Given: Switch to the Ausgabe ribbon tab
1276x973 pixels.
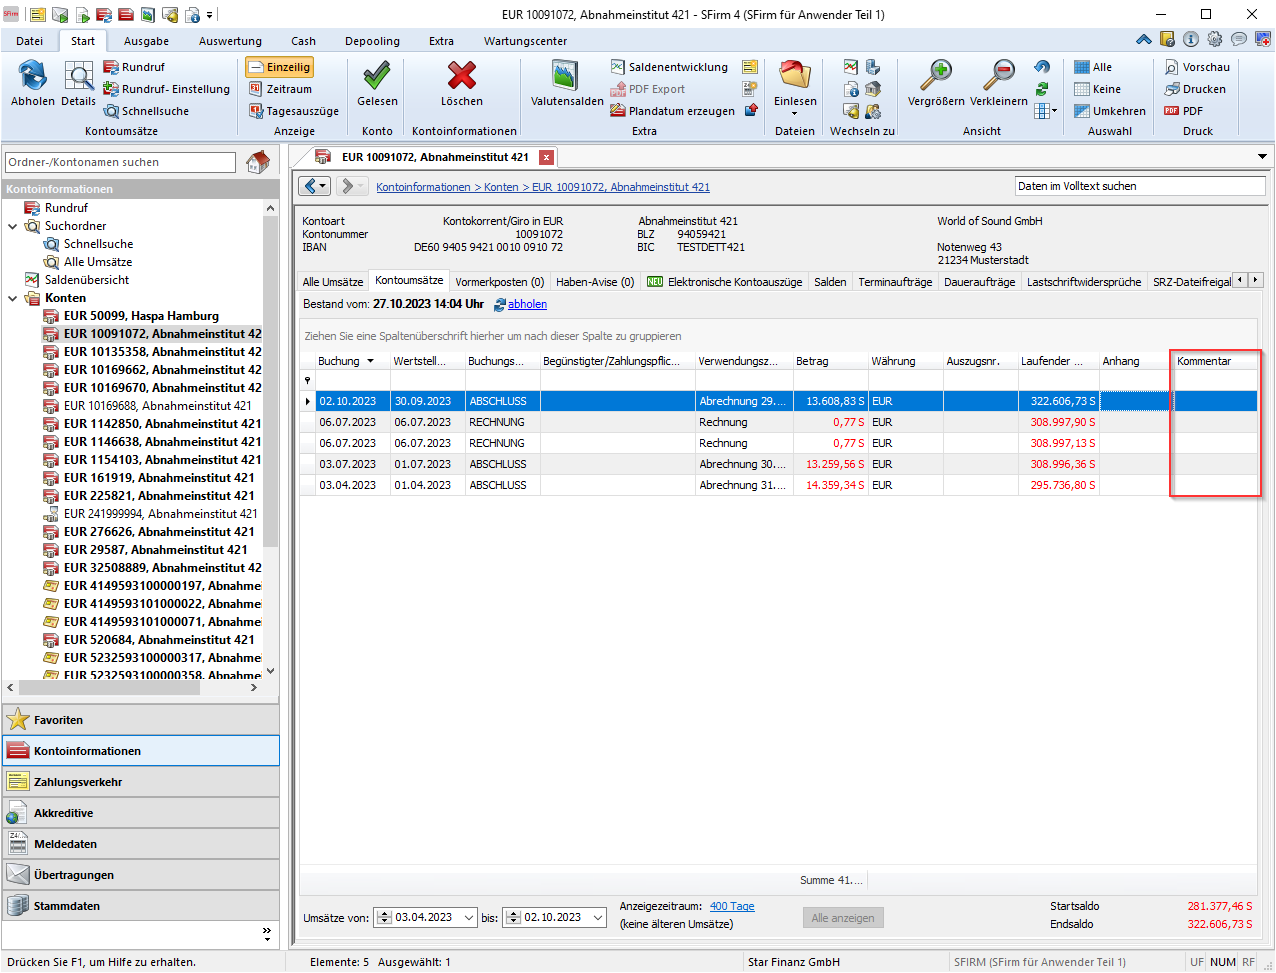Looking at the screenshot, I should [146, 41].
